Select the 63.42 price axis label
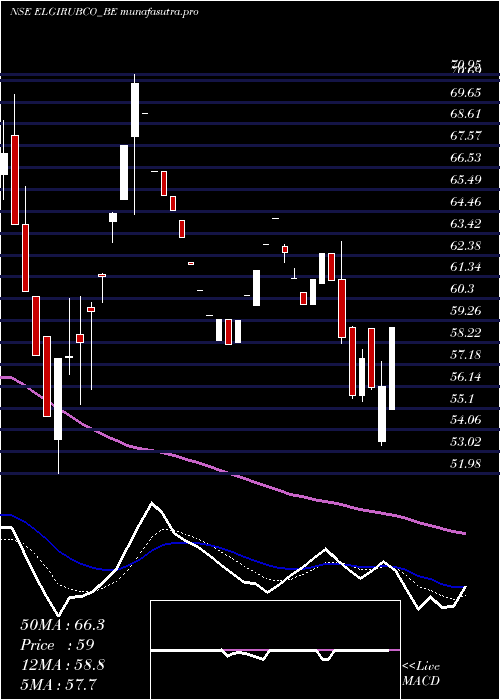Screen dimensions: 500x700 click(x=468, y=224)
